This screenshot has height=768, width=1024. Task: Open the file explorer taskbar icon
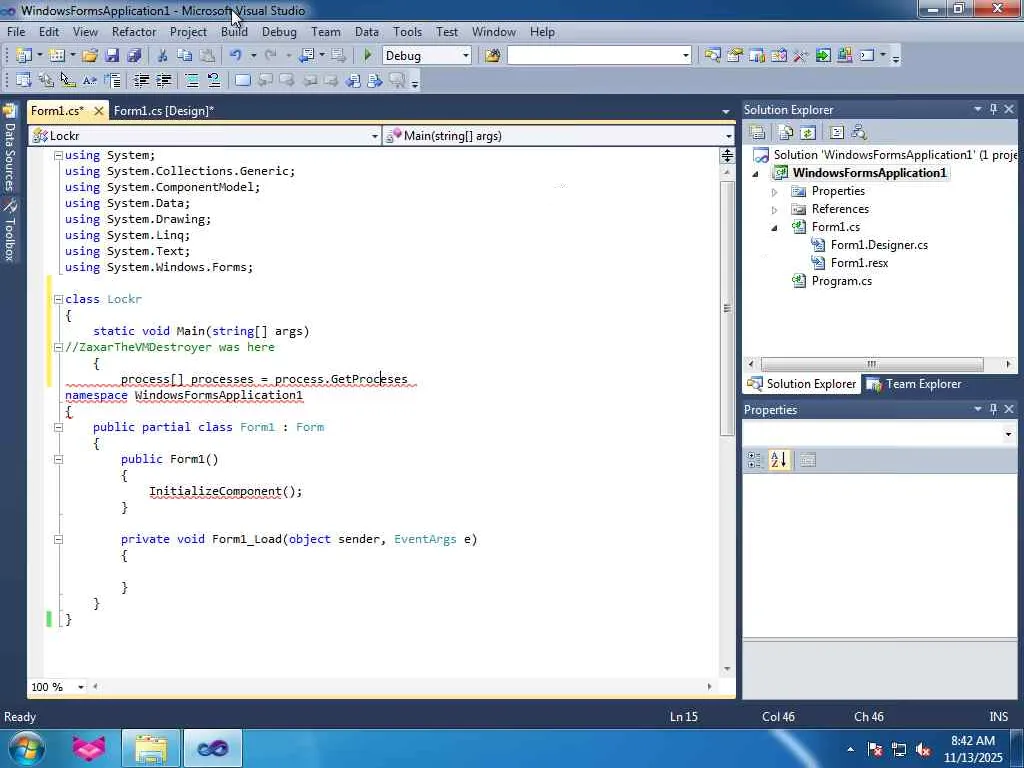151,748
